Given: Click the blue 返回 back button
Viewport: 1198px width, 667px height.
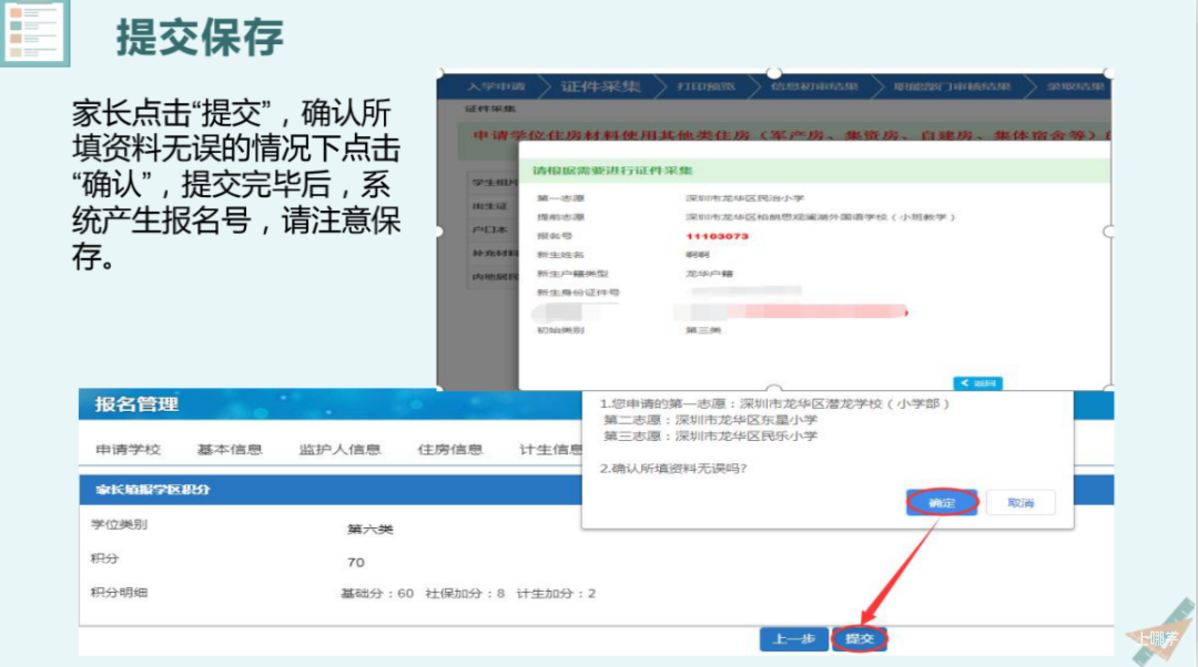Looking at the screenshot, I should 977,383.
